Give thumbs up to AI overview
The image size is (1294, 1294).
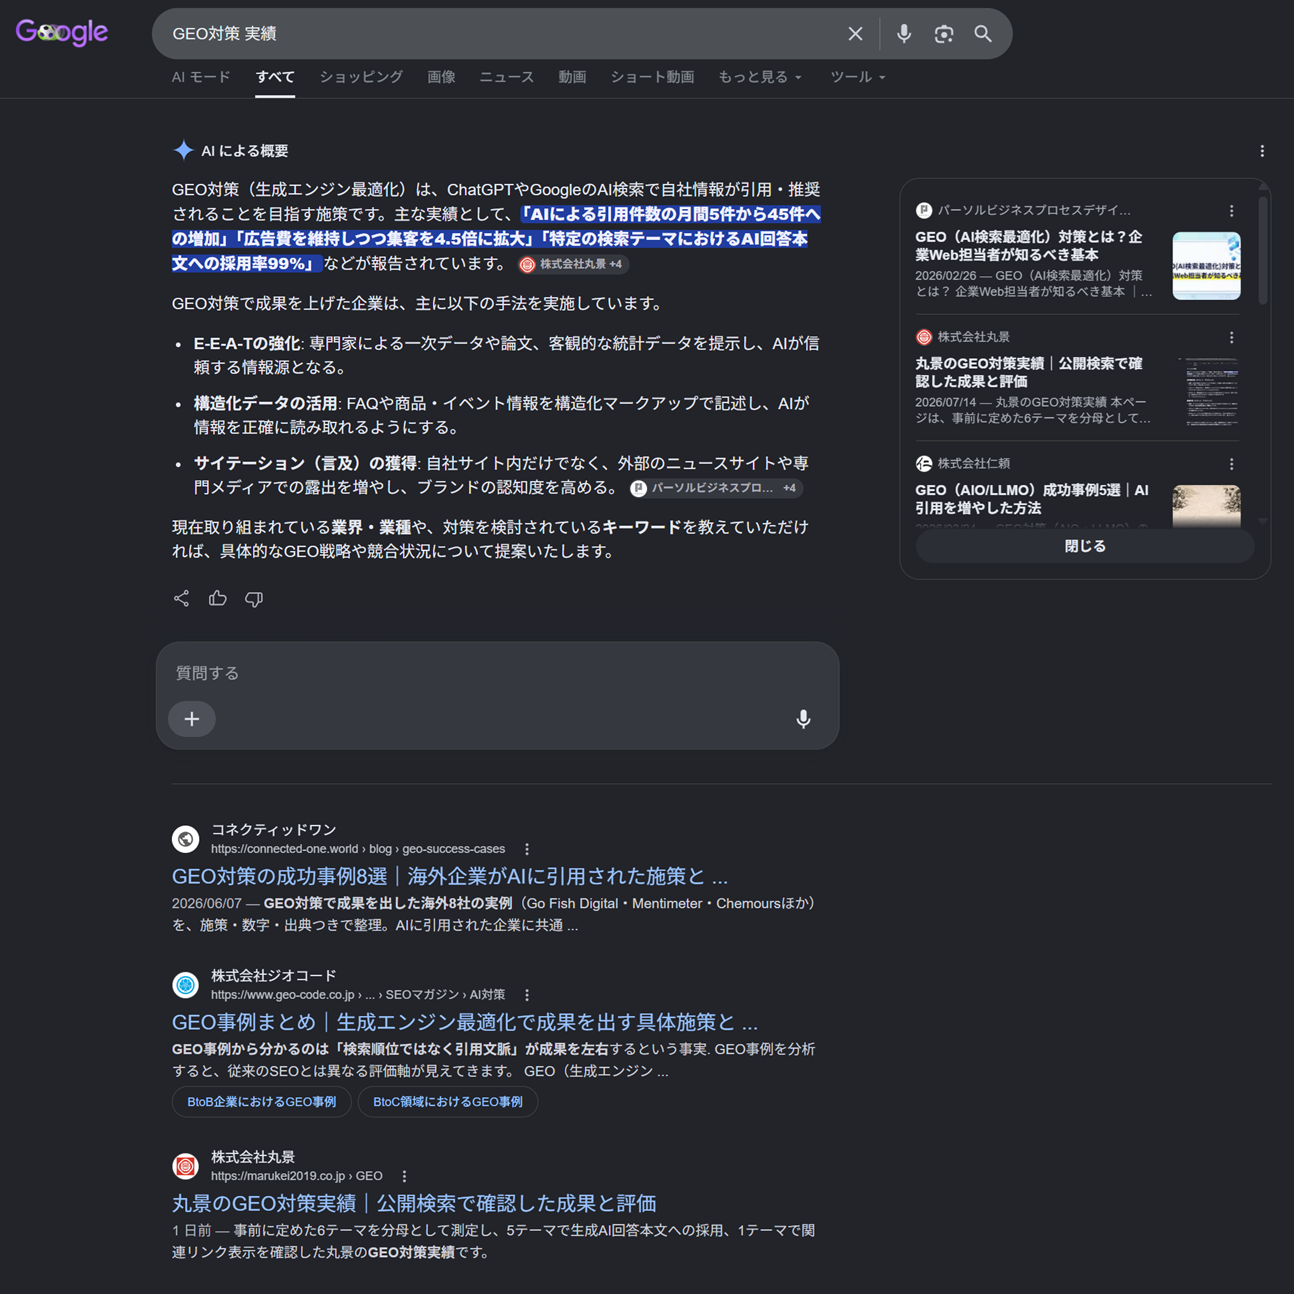(x=218, y=599)
